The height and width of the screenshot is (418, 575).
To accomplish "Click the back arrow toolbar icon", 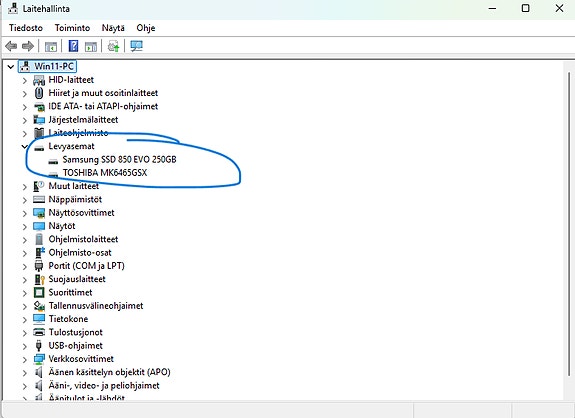I will click(11, 46).
